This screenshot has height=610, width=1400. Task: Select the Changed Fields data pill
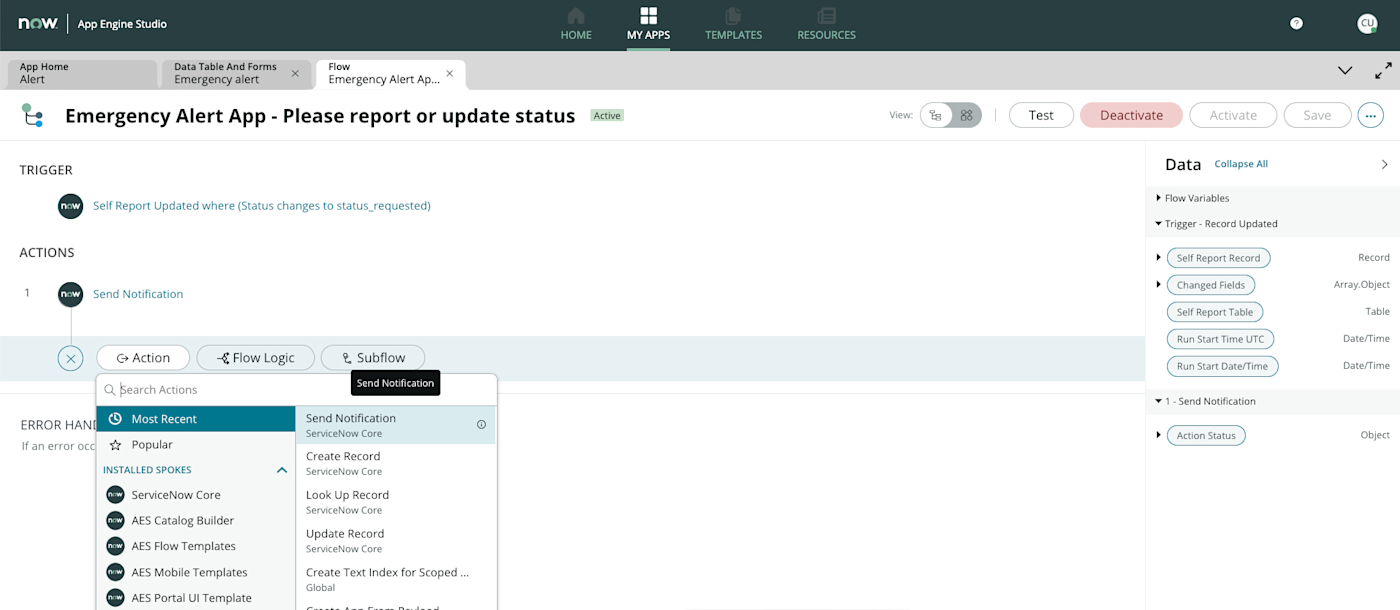tap(1211, 285)
